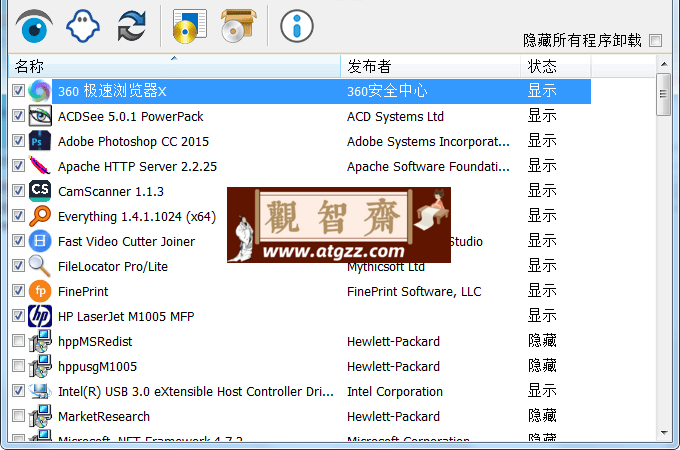Select Apache HTTP Server 2.2.25 entry
The height and width of the screenshot is (450, 680).
tap(137, 167)
